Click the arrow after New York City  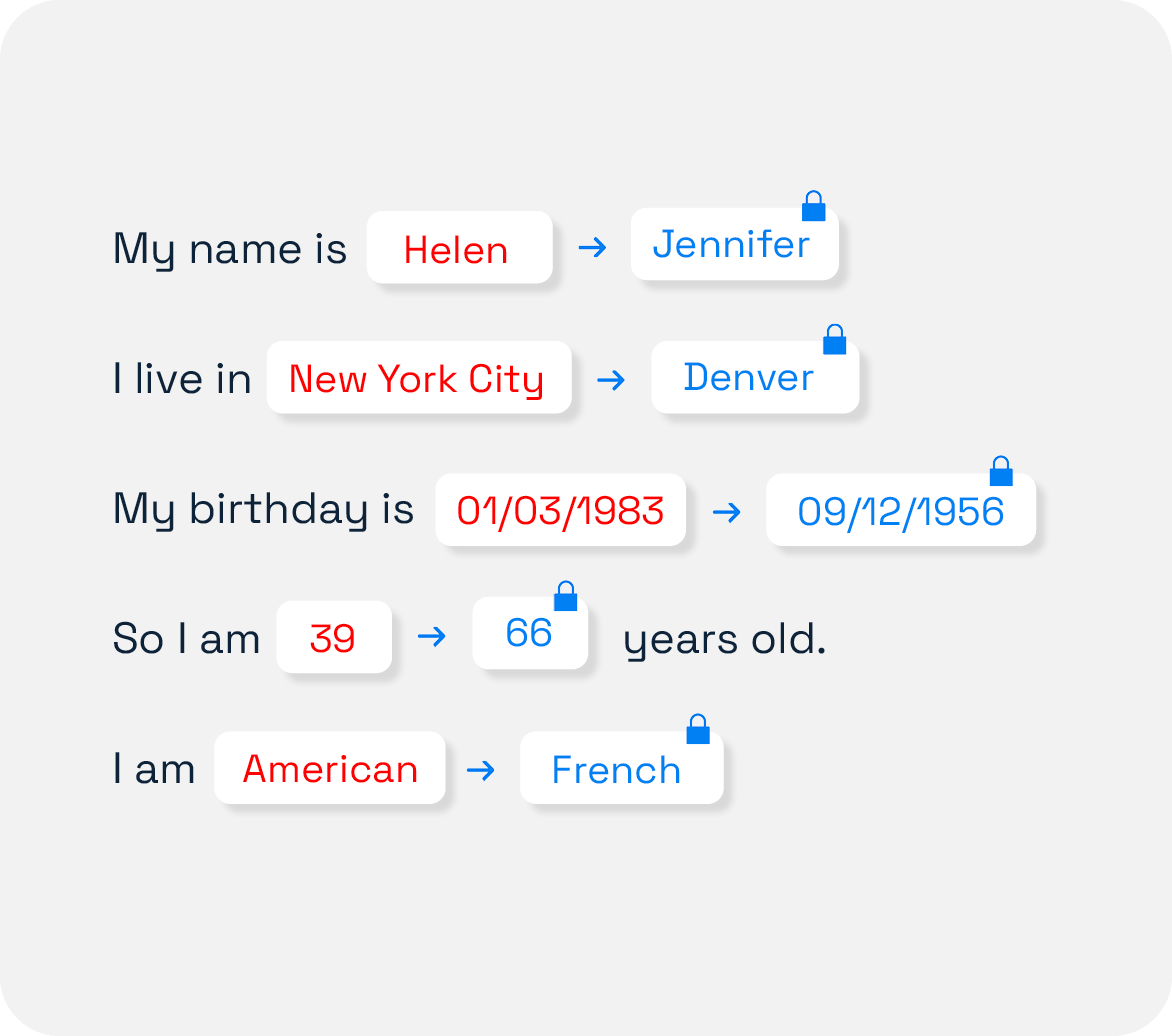point(611,380)
